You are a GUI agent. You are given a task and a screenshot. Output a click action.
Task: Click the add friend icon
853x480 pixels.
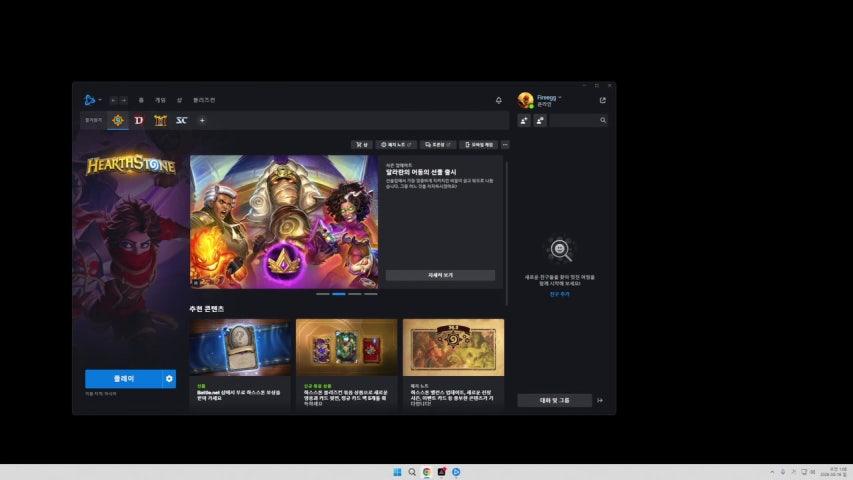524,120
